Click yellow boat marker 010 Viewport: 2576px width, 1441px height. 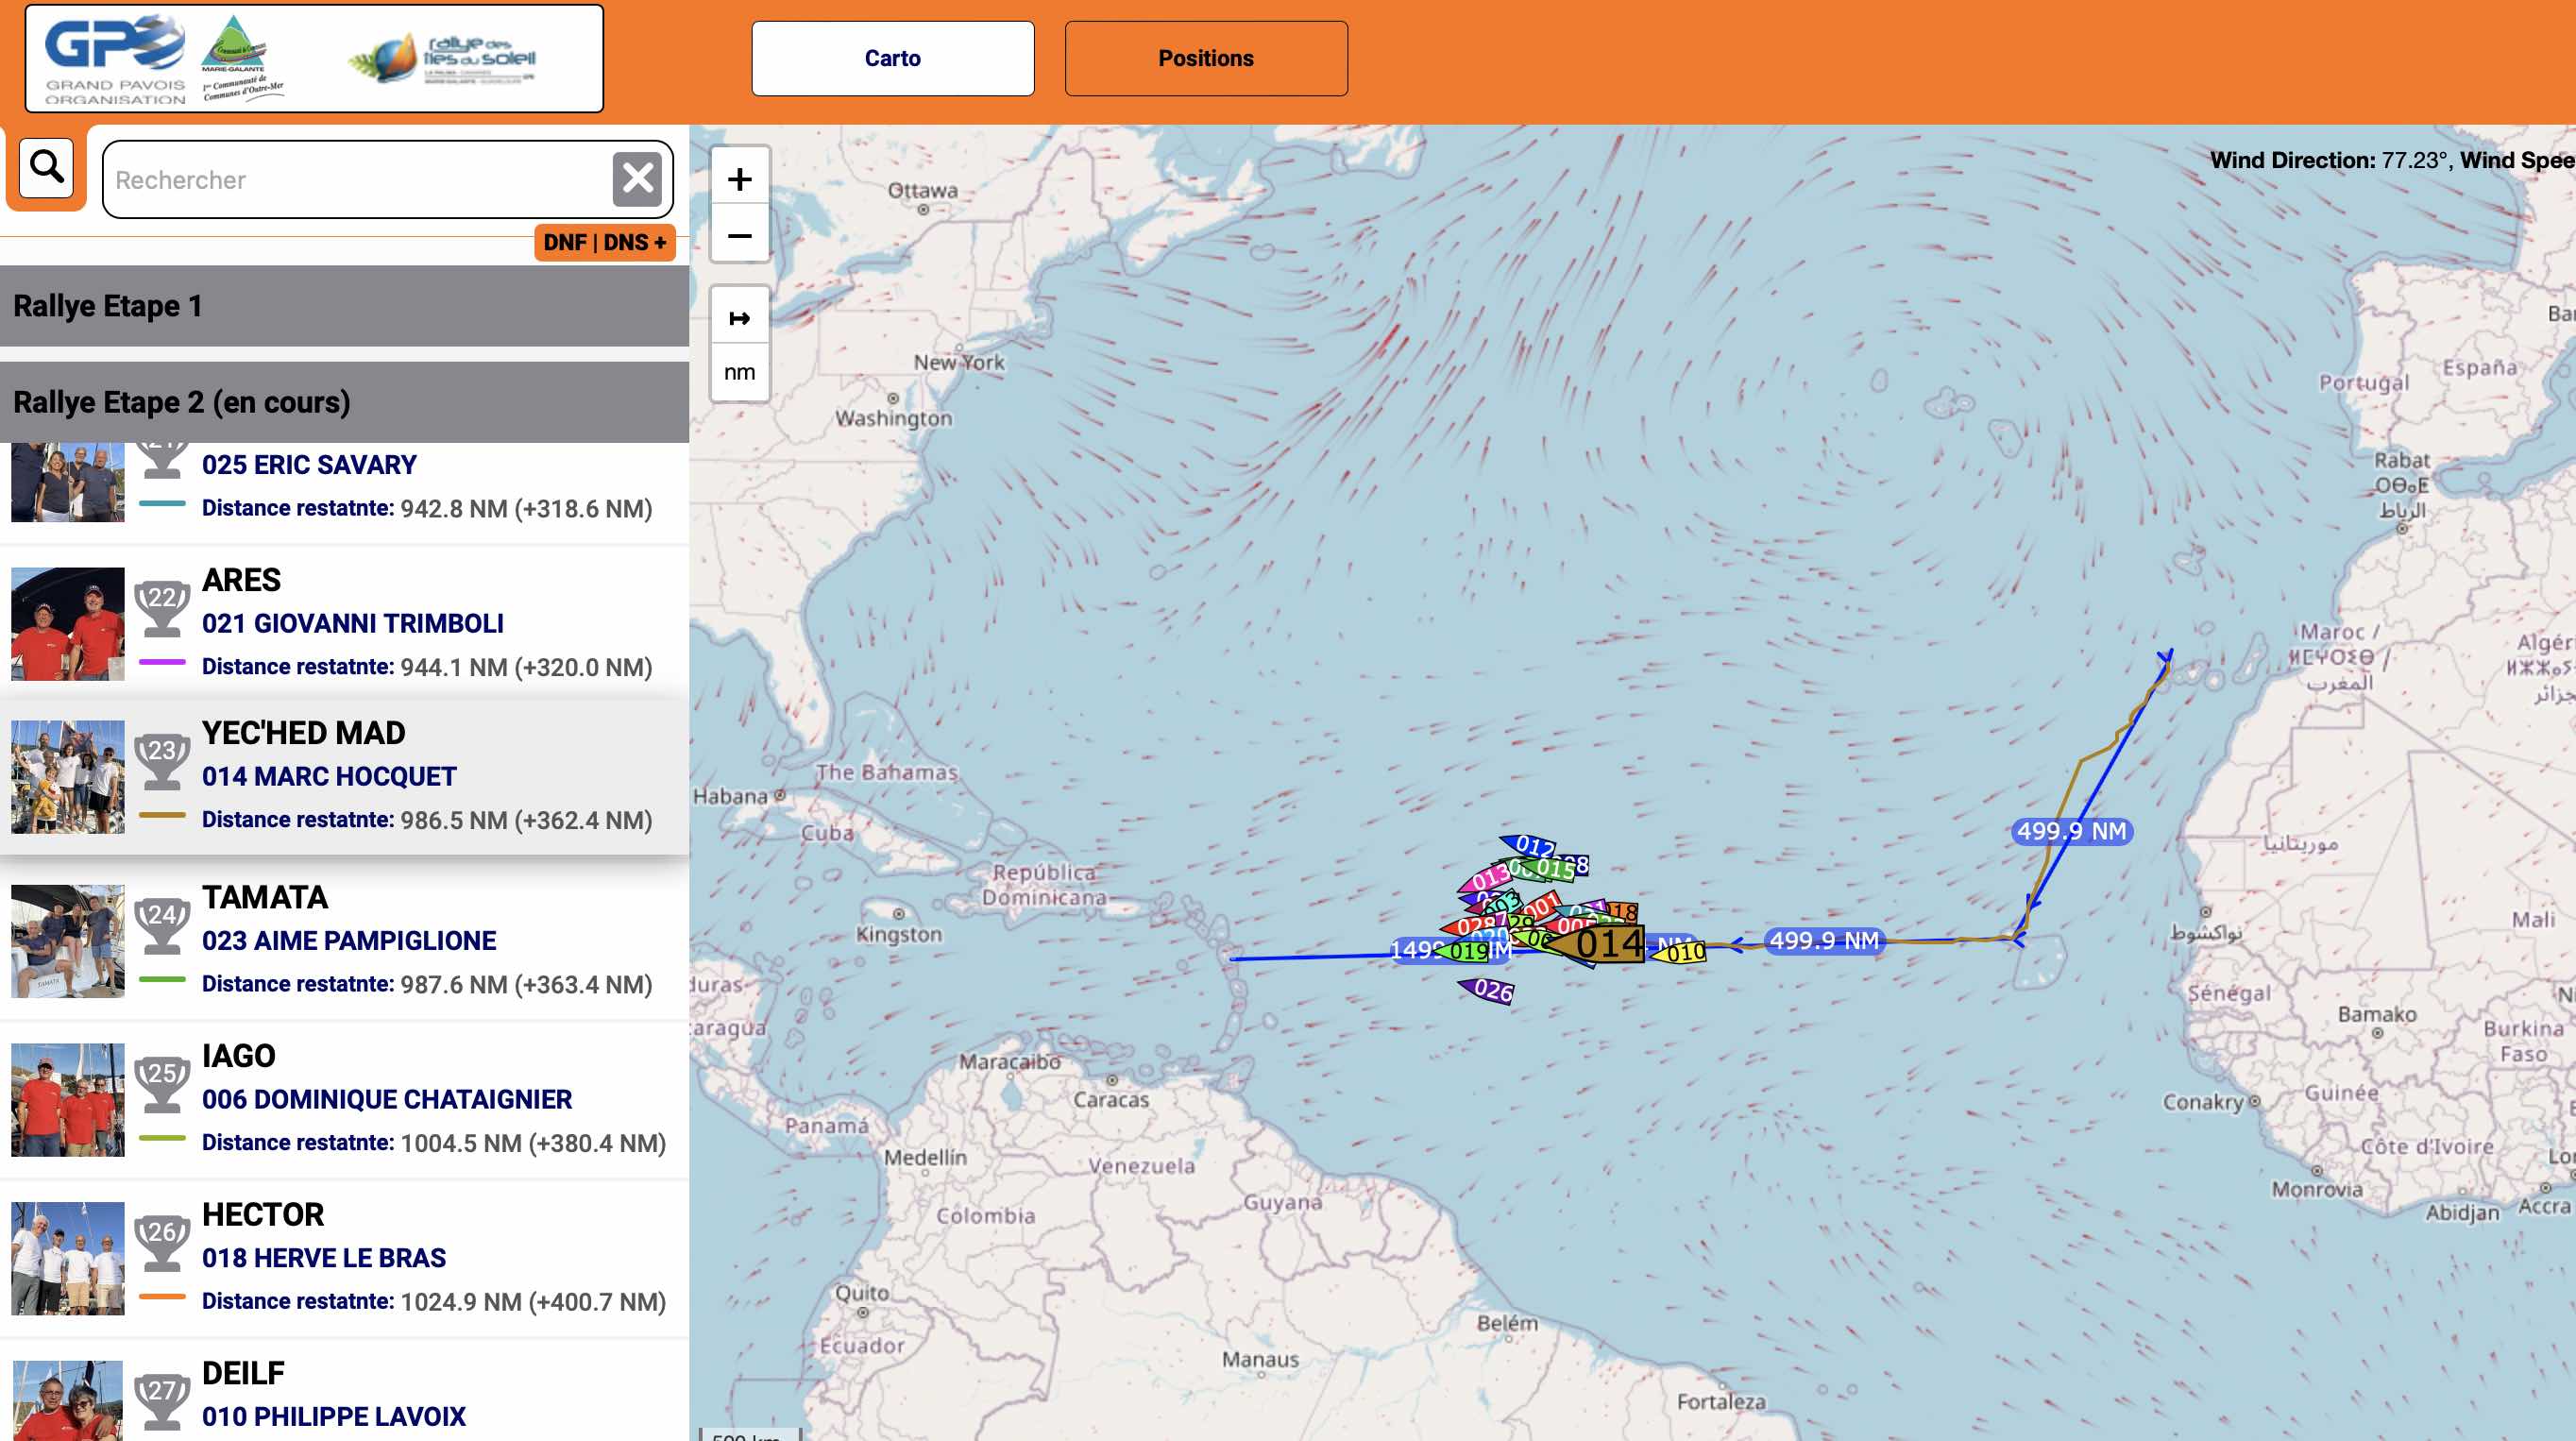1682,952
